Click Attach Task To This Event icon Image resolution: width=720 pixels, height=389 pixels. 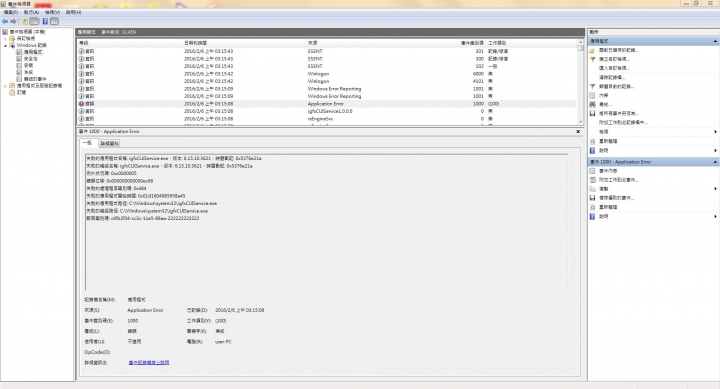(592, 180)
